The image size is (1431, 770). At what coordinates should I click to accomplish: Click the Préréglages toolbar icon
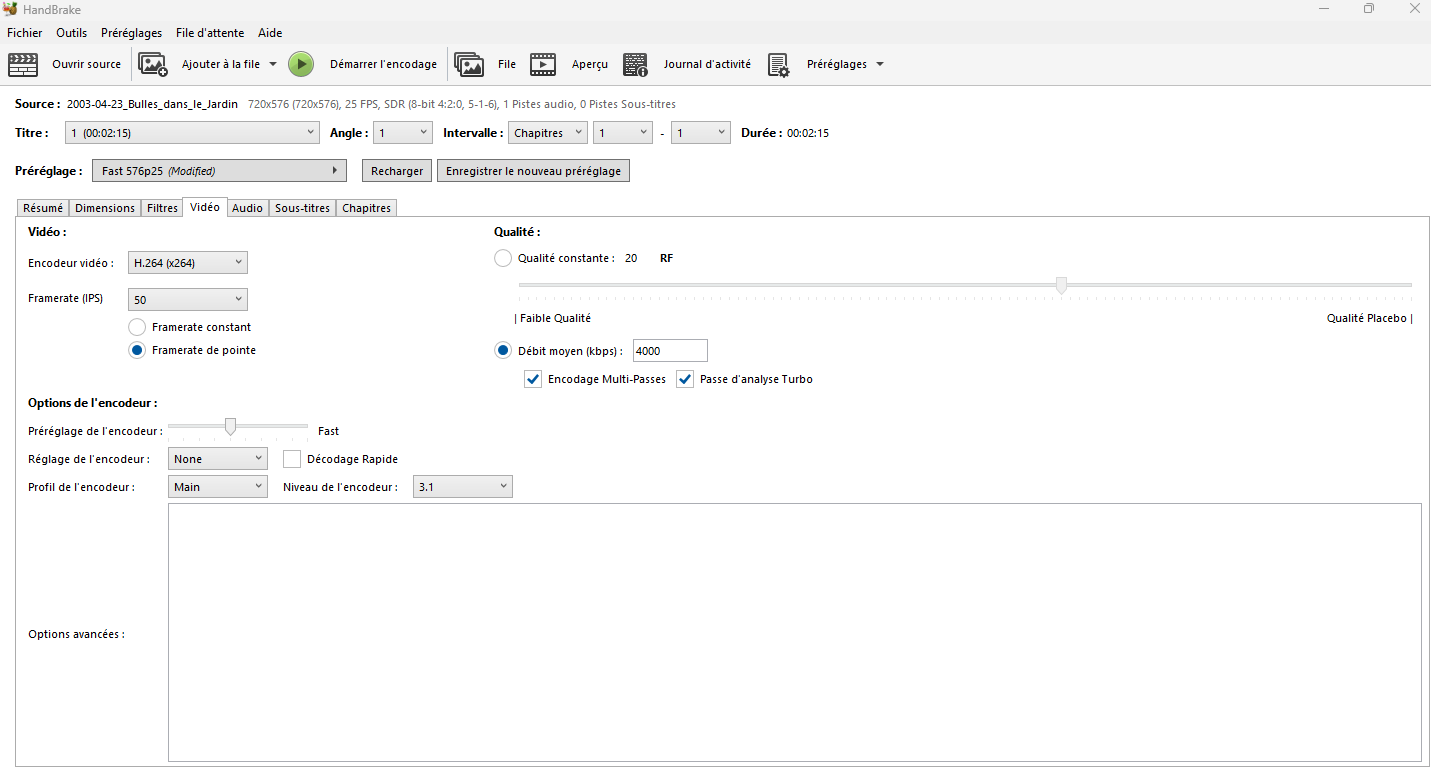779,64
